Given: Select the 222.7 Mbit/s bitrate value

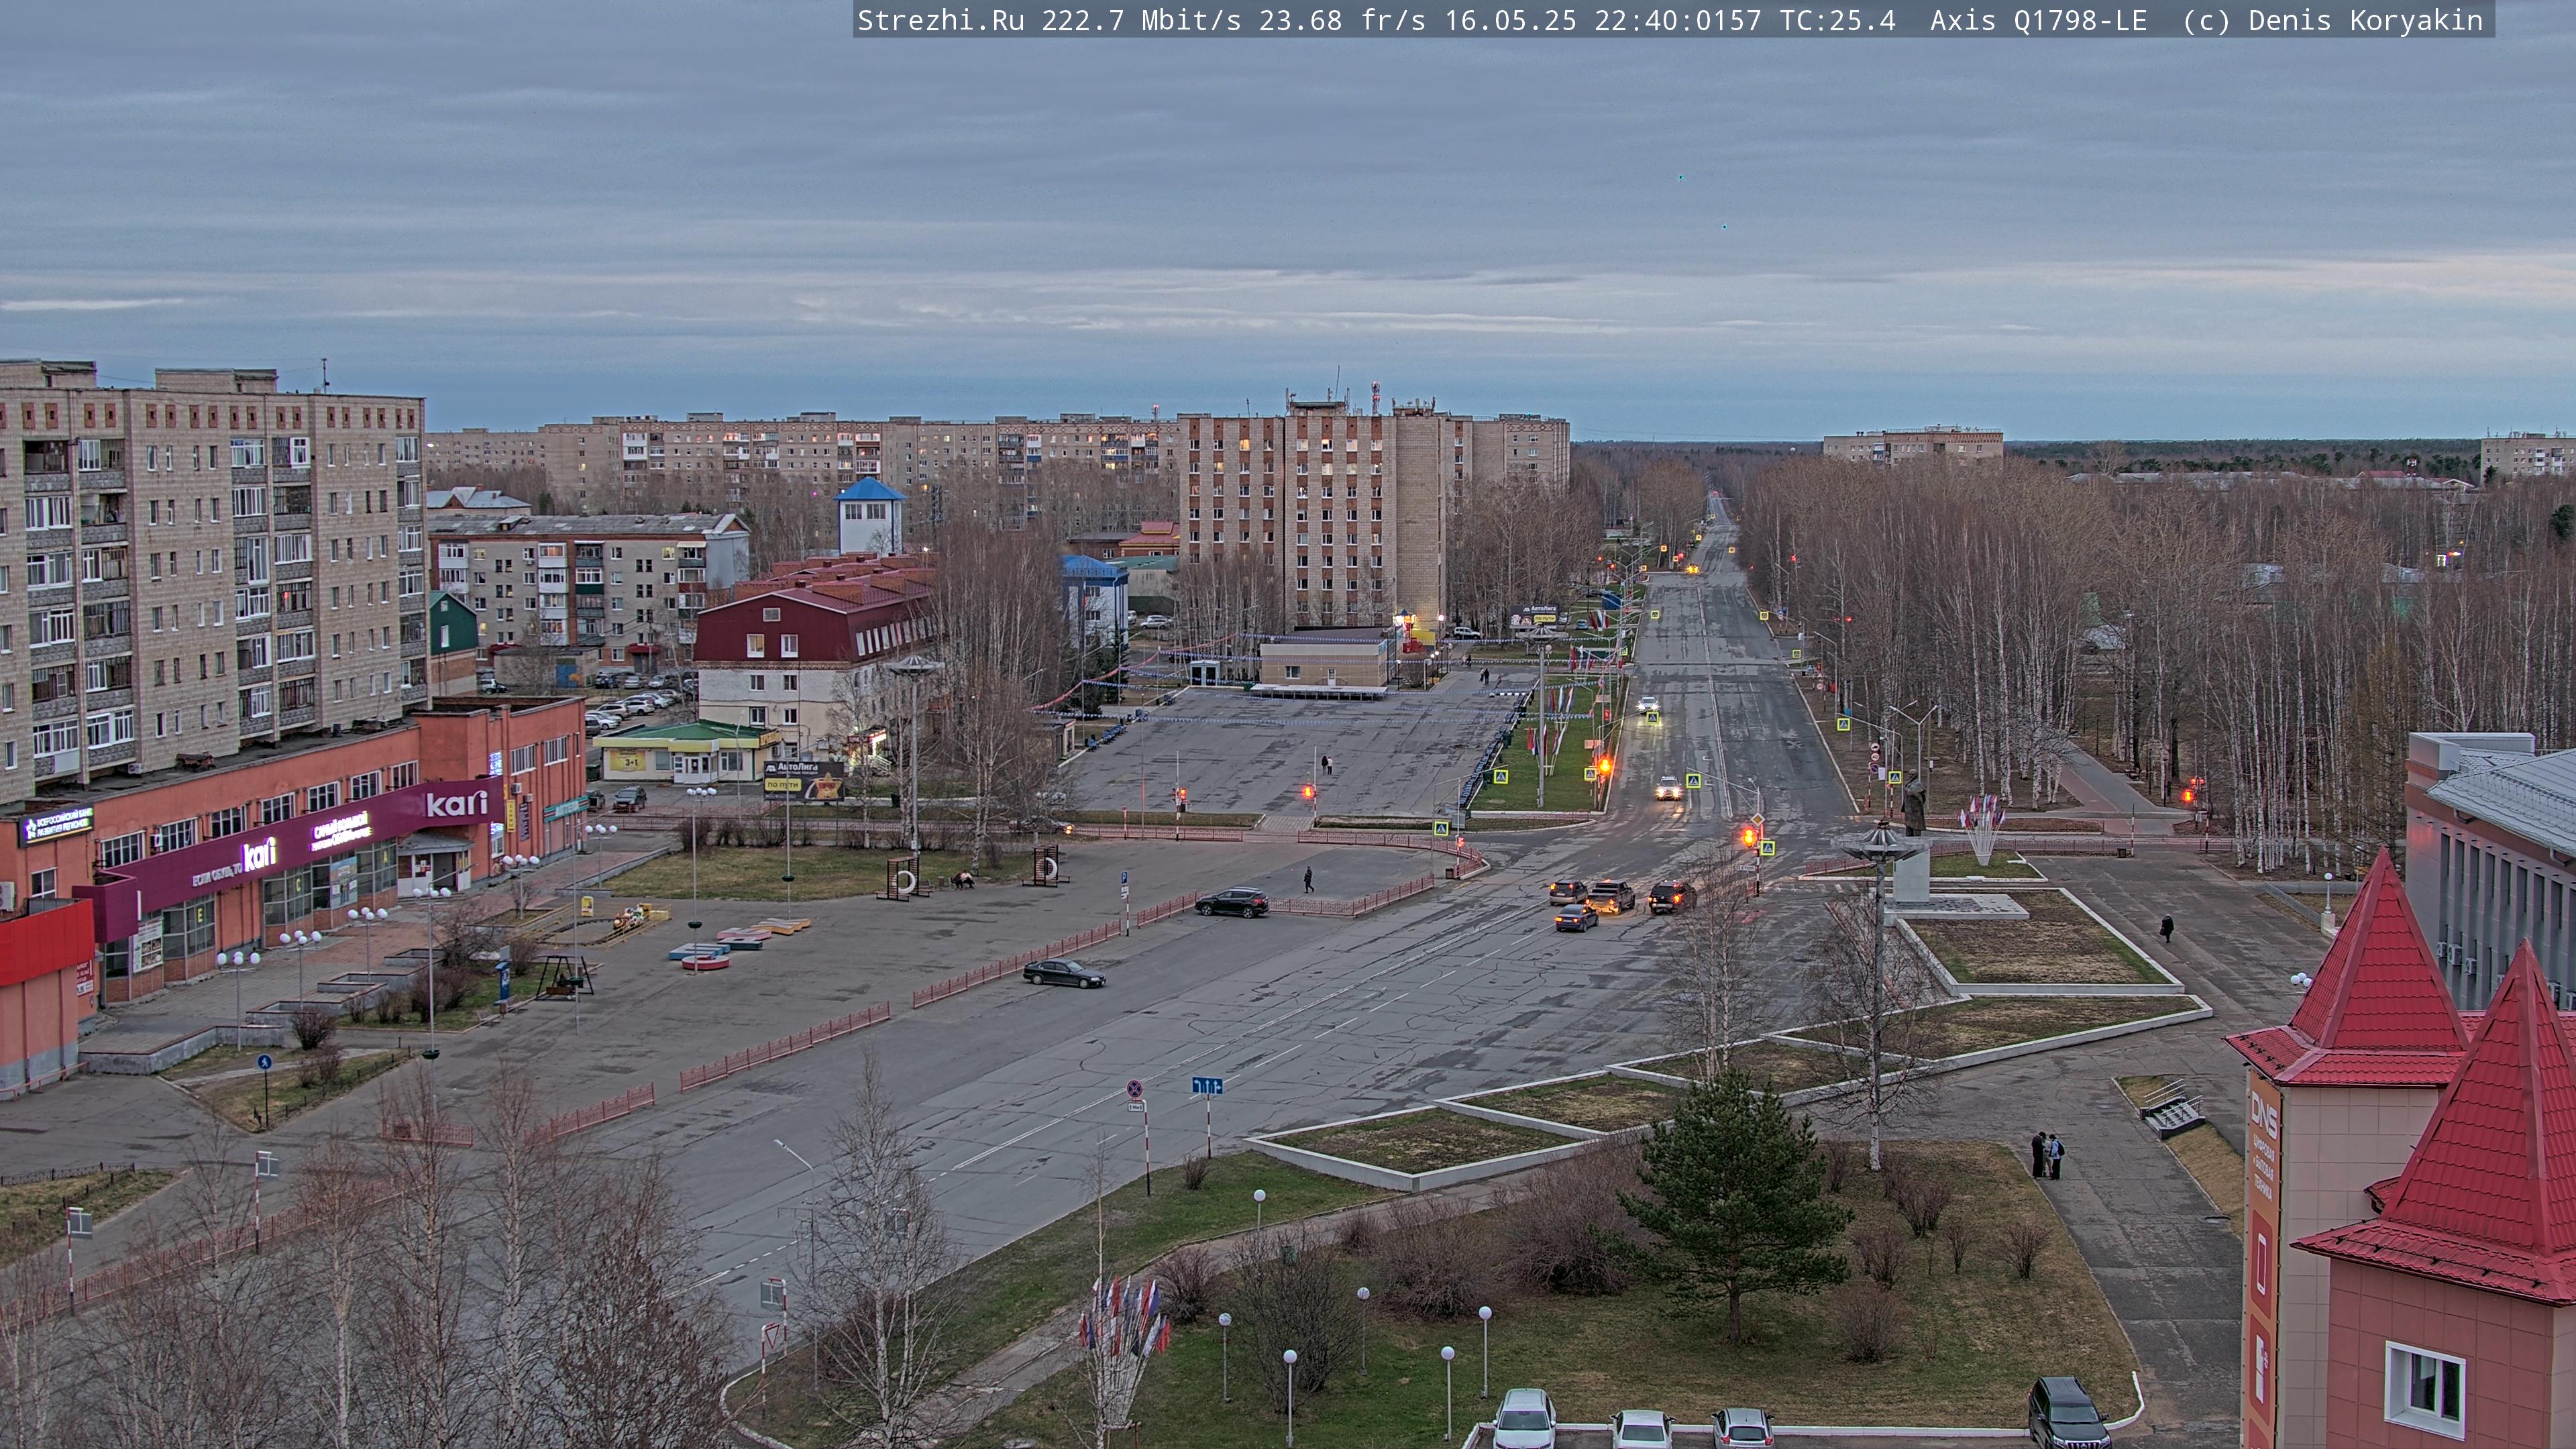Looking at the screenshot, I should [1141, 20].
